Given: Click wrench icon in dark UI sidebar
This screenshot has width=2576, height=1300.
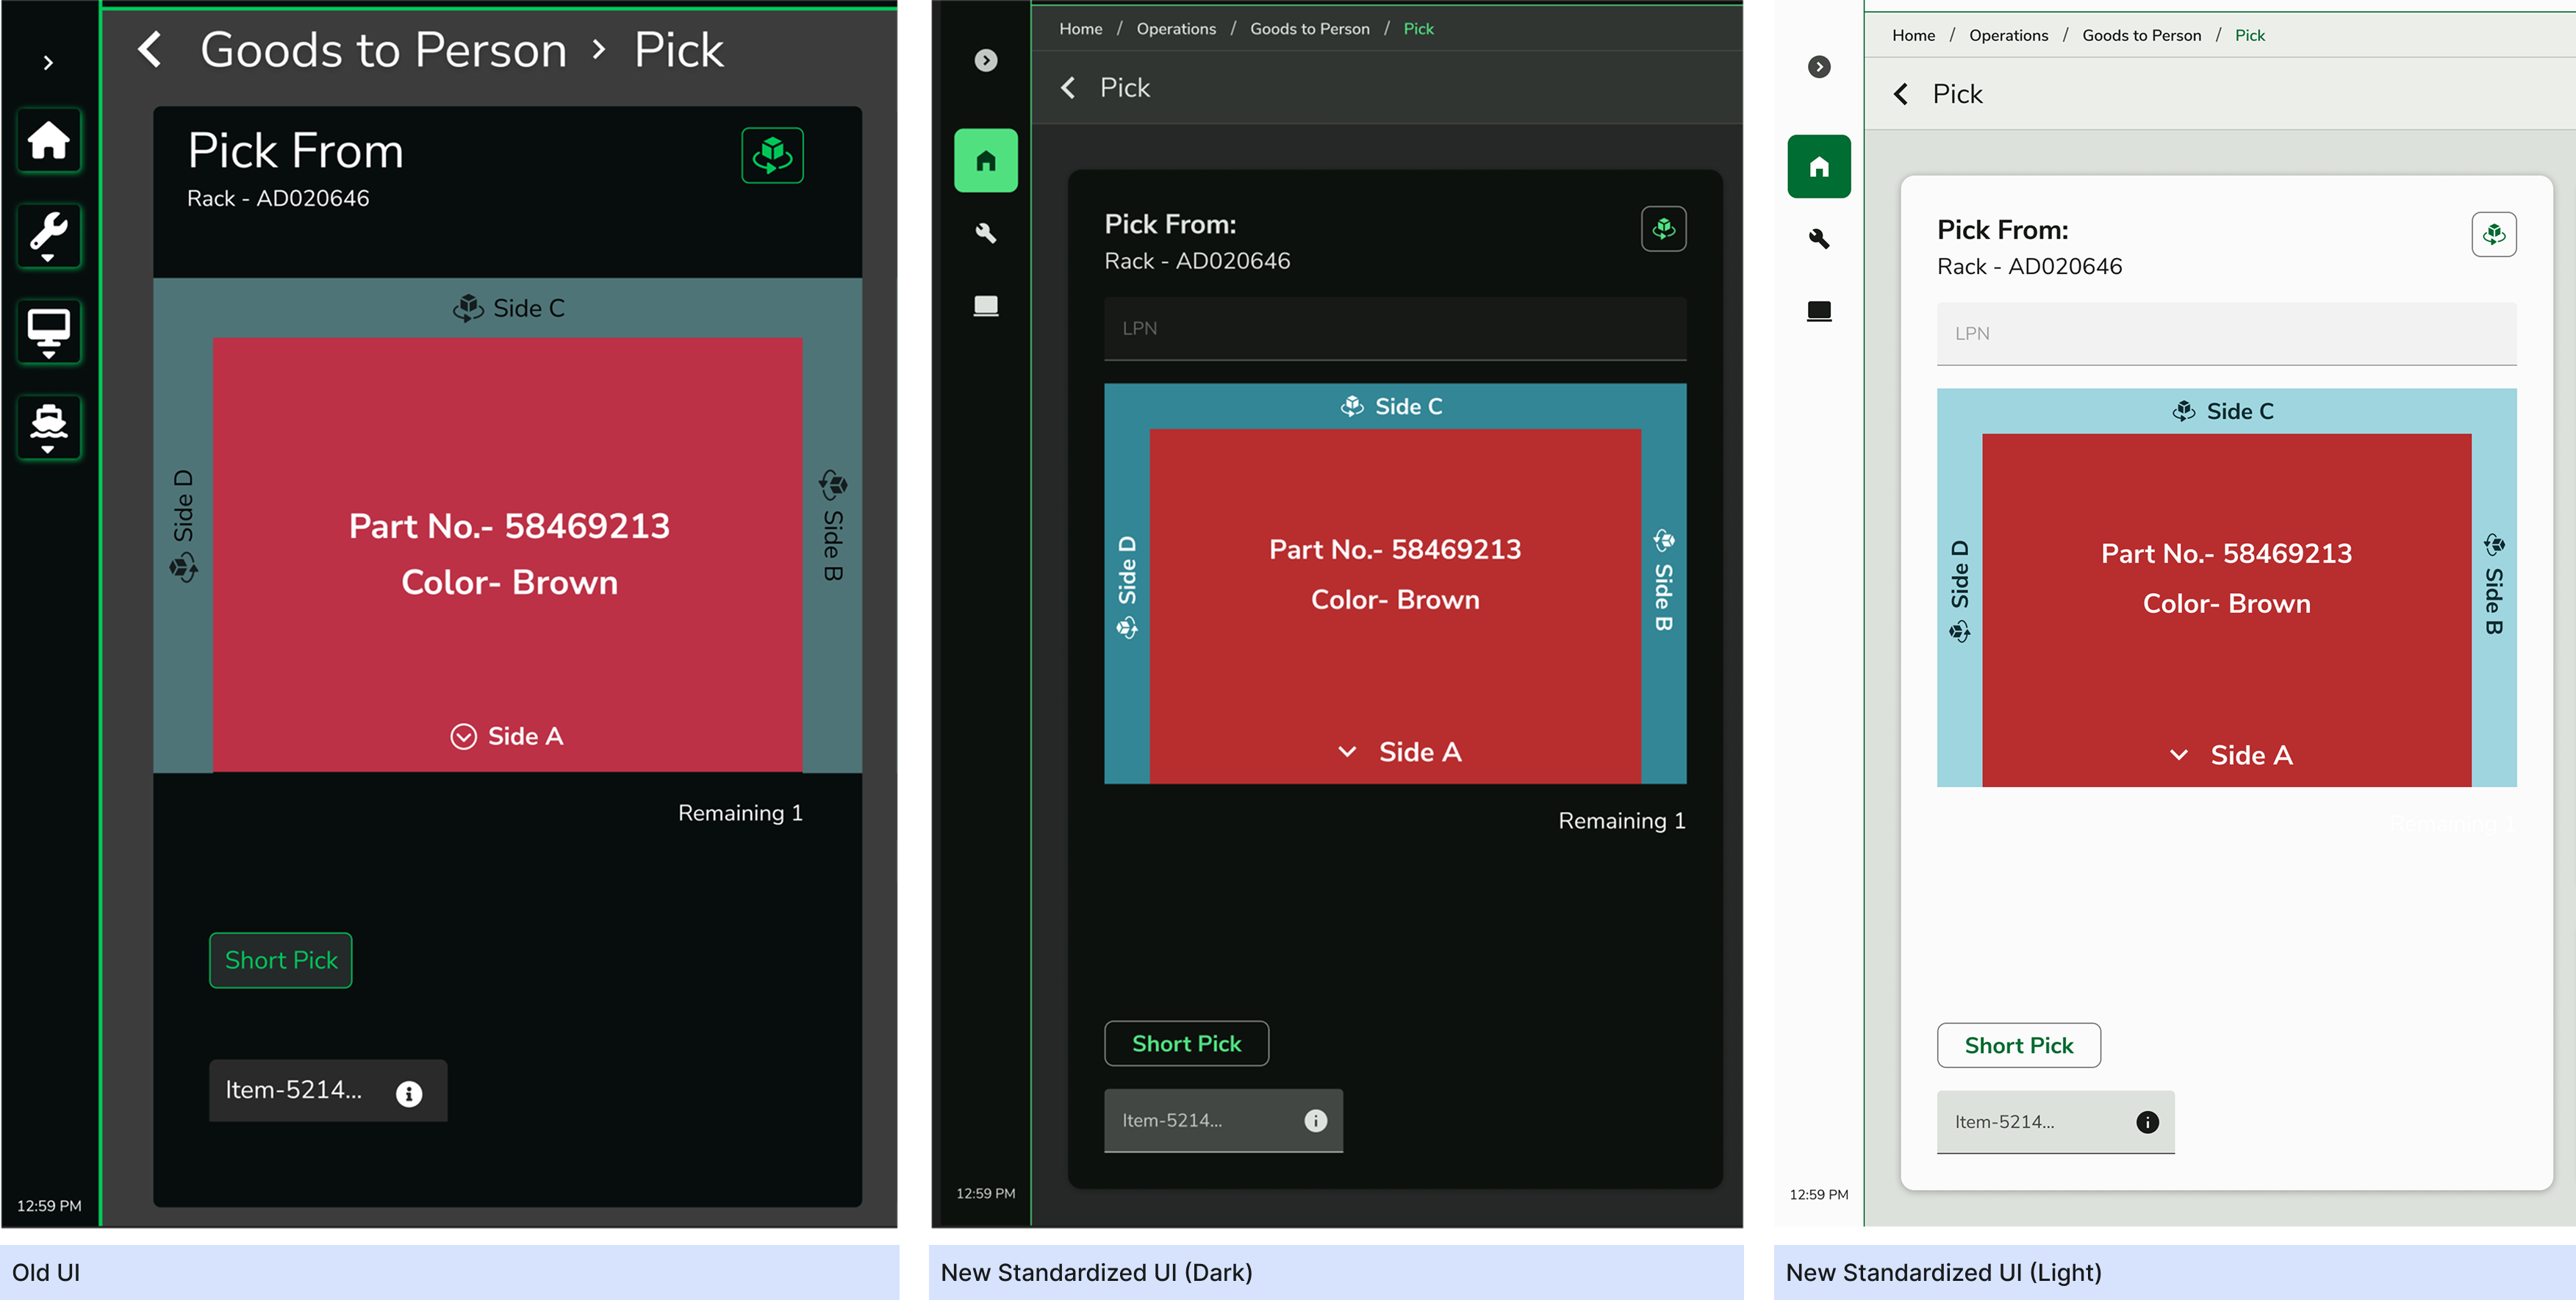Looking at the screenshot, I should (985, 233).
